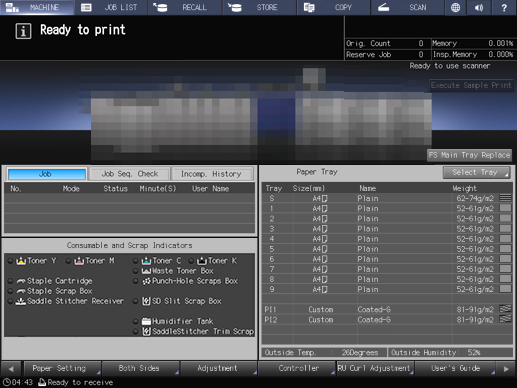Open the SCAN tab

click(x=408, y=7)
